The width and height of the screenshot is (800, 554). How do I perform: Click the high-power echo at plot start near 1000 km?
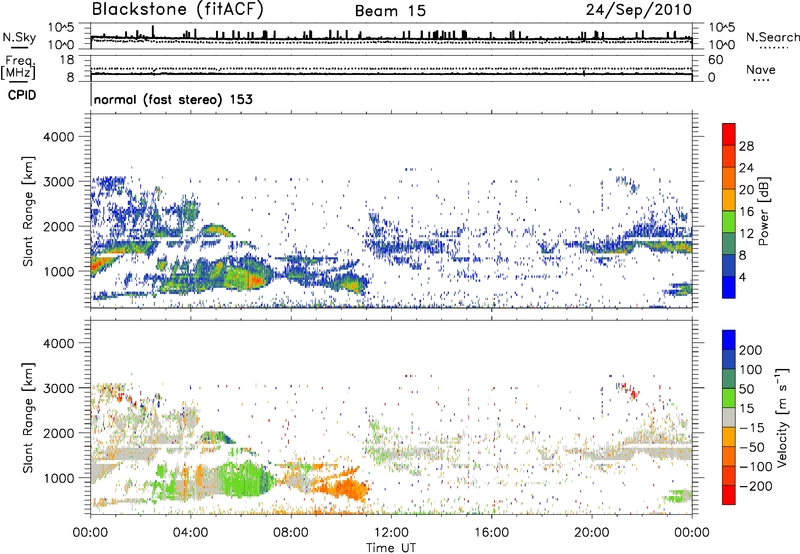click(102, 265)
